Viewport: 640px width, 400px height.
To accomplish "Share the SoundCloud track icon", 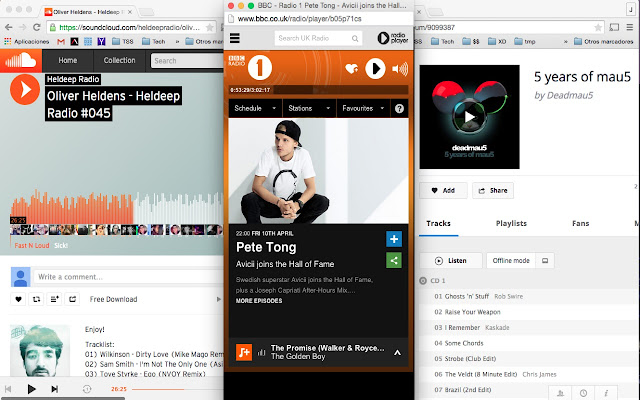I will tap(72, 299).
